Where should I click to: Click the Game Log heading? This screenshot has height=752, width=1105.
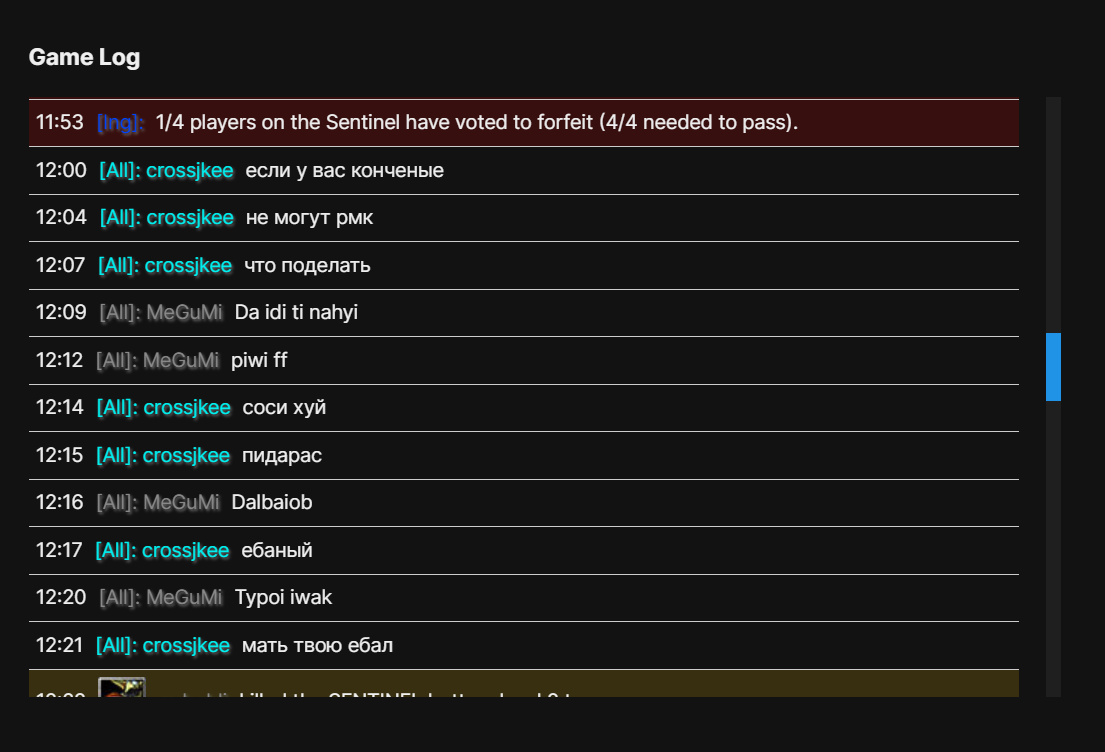(84, 57)
